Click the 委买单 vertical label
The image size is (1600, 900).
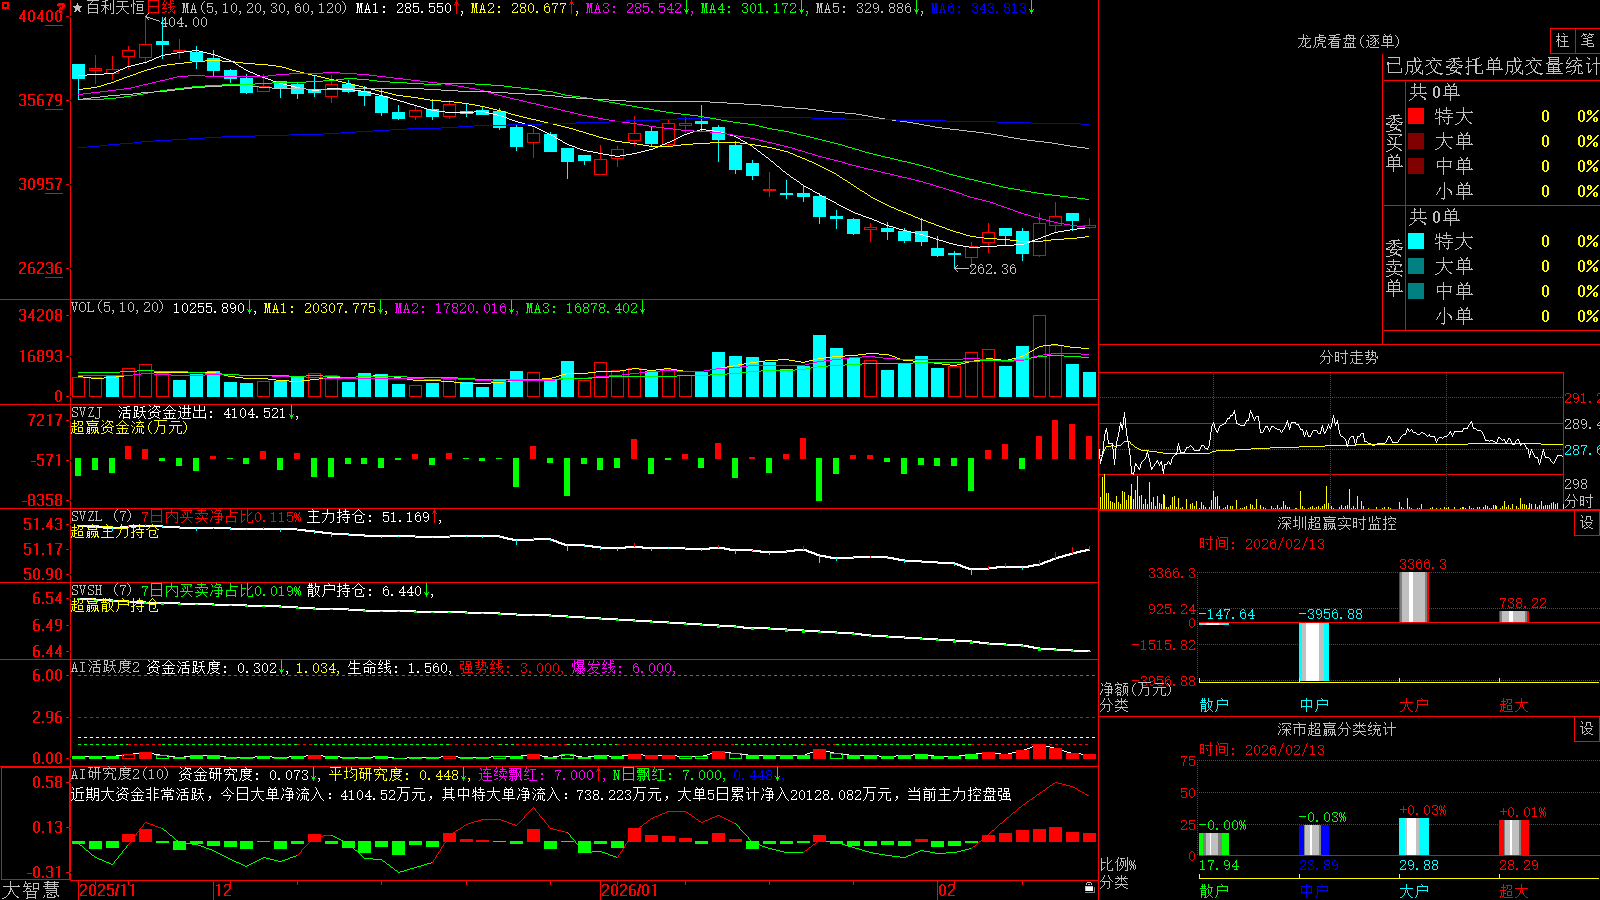(x=1394, y=143)
